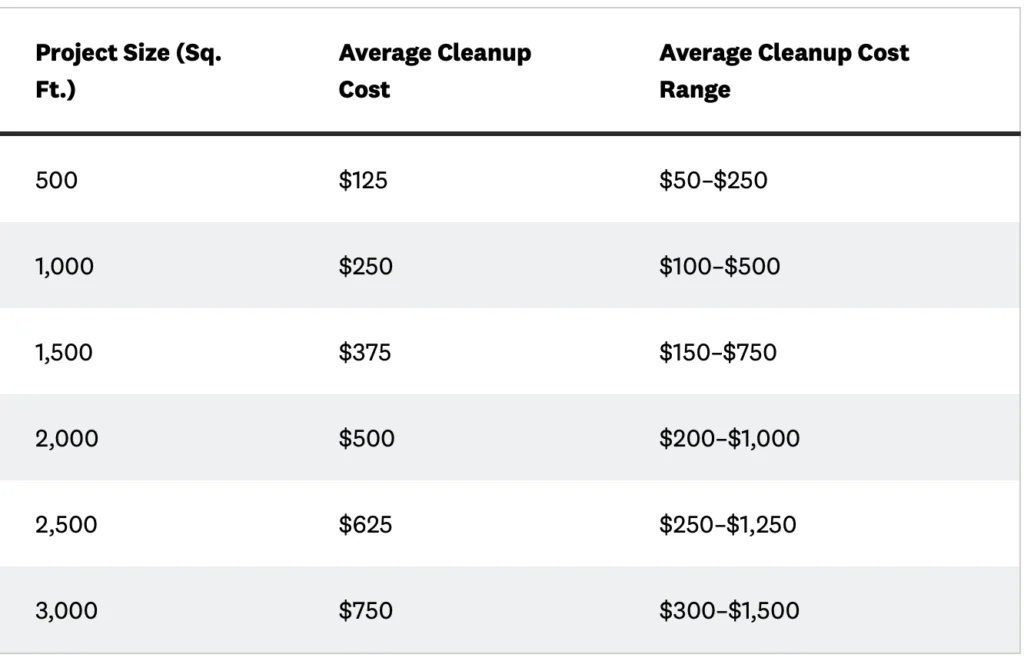The height and width of the screenshot is (661, 1024).
Task: Click the 3,000 project size cell
Action: point(67,611)
